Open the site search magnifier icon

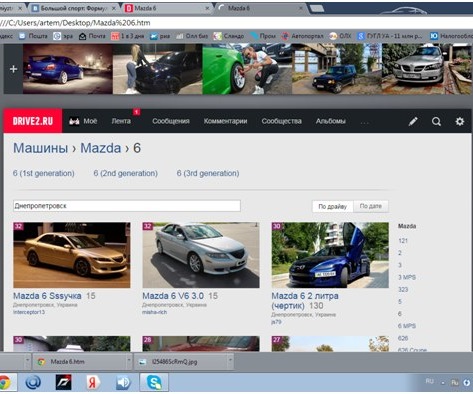[x=436, y=121]
